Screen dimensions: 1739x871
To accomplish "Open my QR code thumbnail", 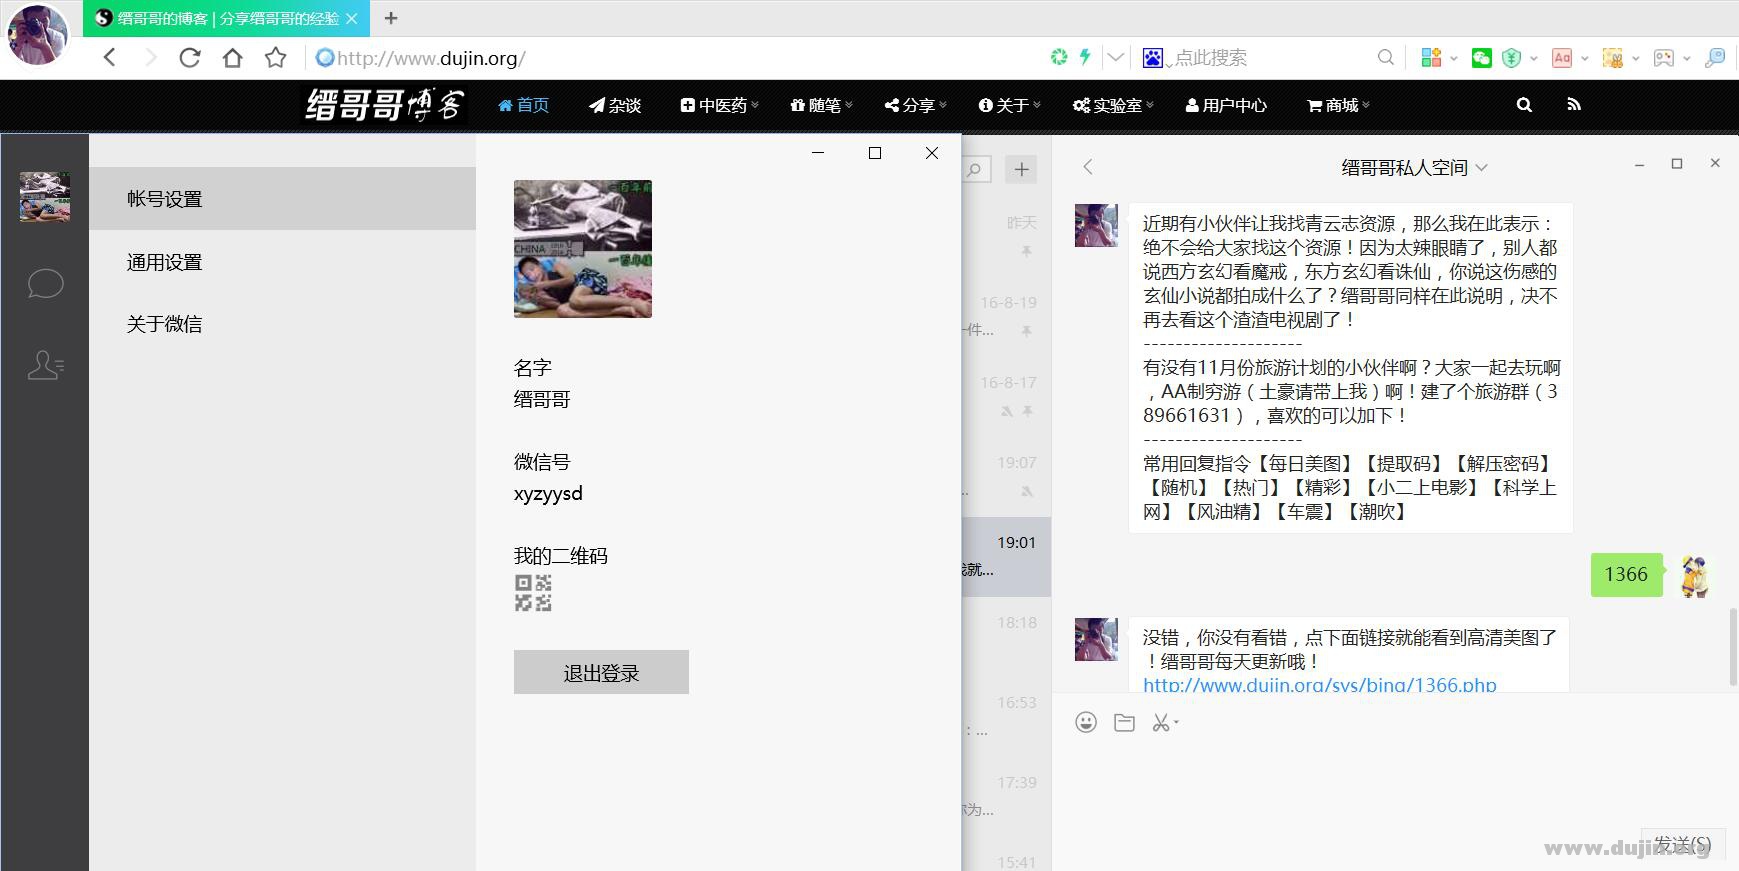I will 533,593.
